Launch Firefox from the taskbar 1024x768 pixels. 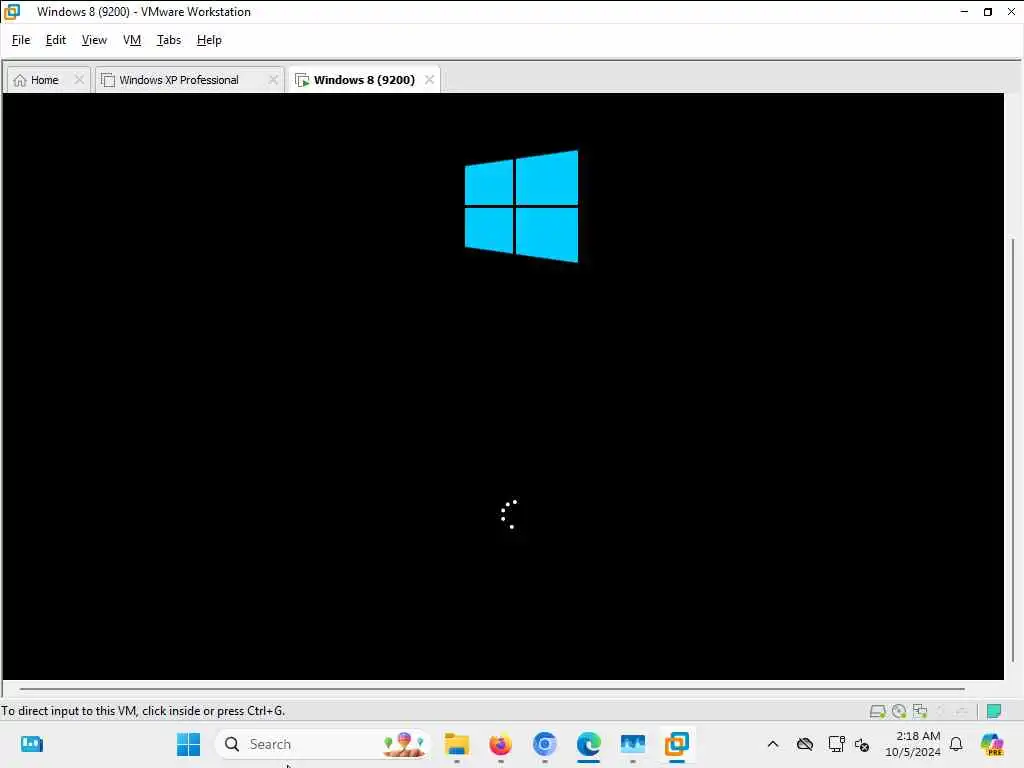point(501,744)
